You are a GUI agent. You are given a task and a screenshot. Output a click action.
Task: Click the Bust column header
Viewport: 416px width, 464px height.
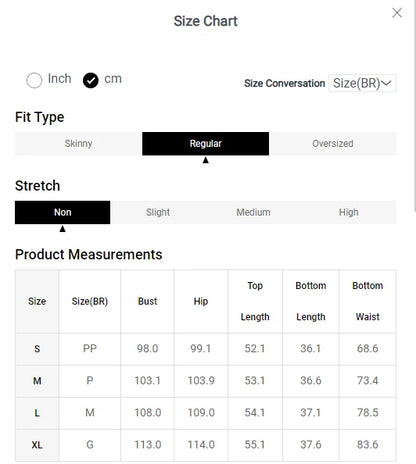[x=147, y=301]
